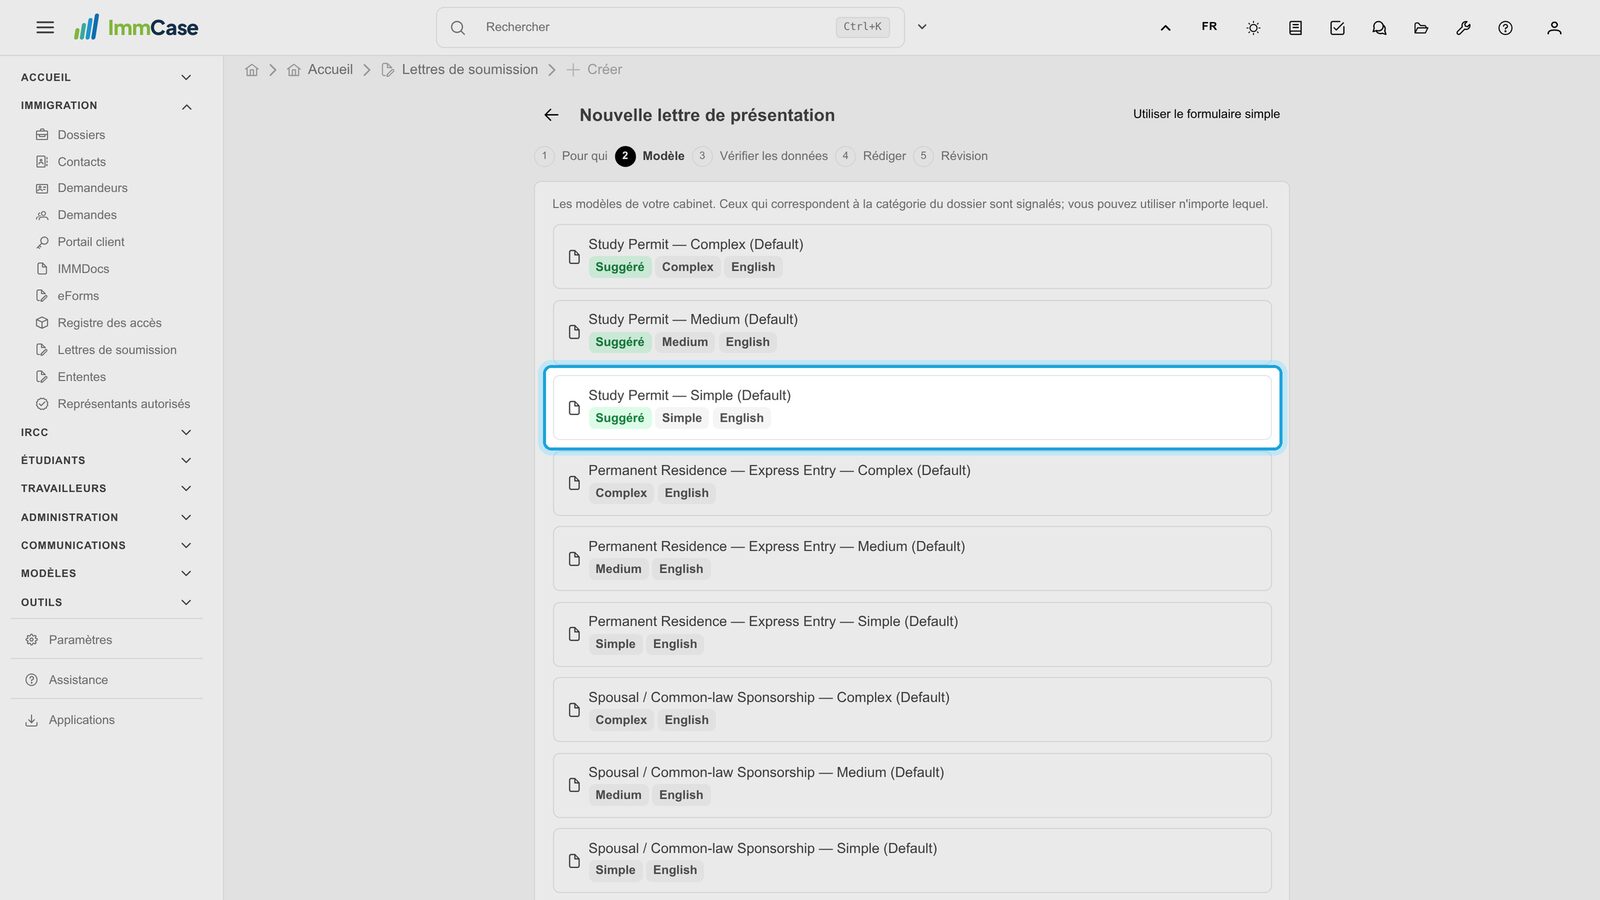
Task: Click Utiliser le formulaire simple
Action: coord(1206,114)
